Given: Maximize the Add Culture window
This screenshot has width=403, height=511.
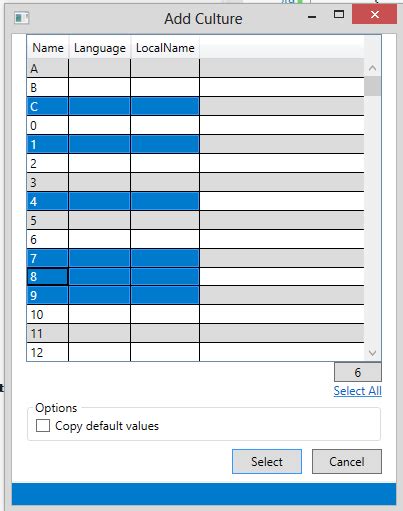Looking at the screenshot, I should point(339,14).
